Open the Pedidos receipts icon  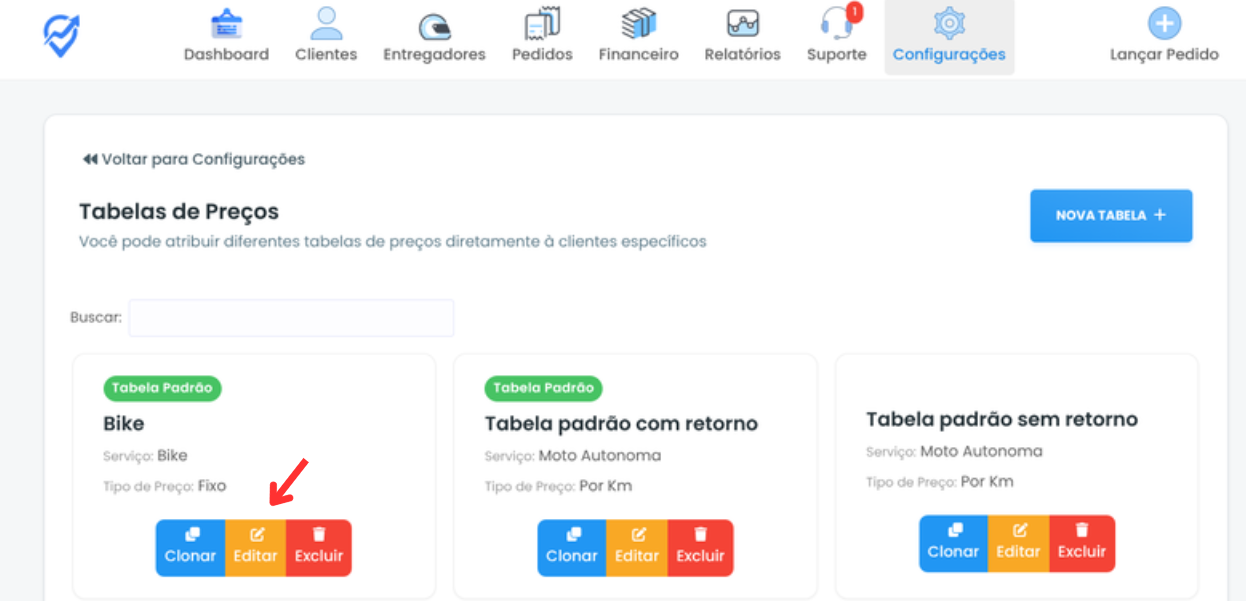[x=542, y=24]
